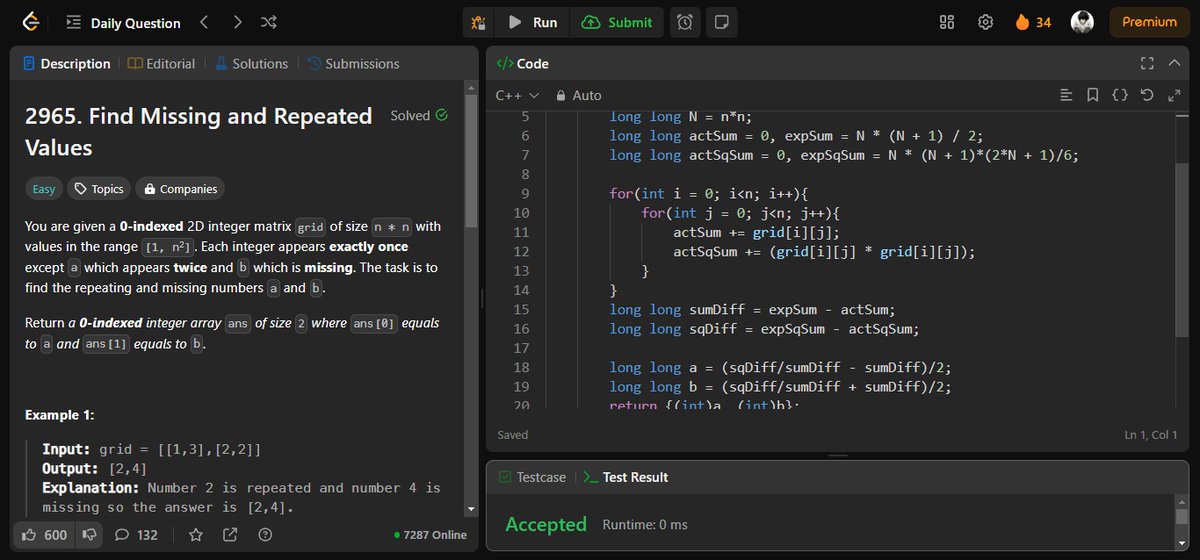Click the problem title 2965
This screenshot has width=1200, height=560.
click(198, 131)
